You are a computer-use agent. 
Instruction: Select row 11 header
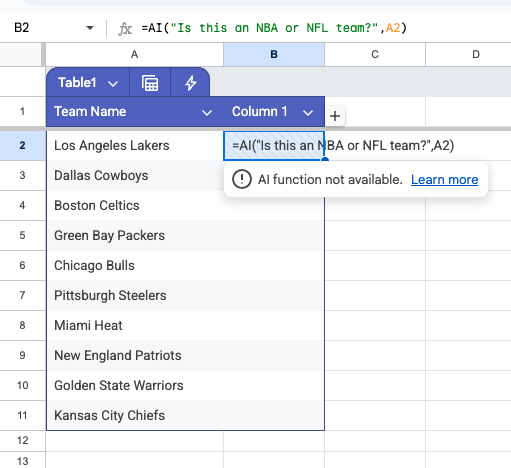pos(22,415)
